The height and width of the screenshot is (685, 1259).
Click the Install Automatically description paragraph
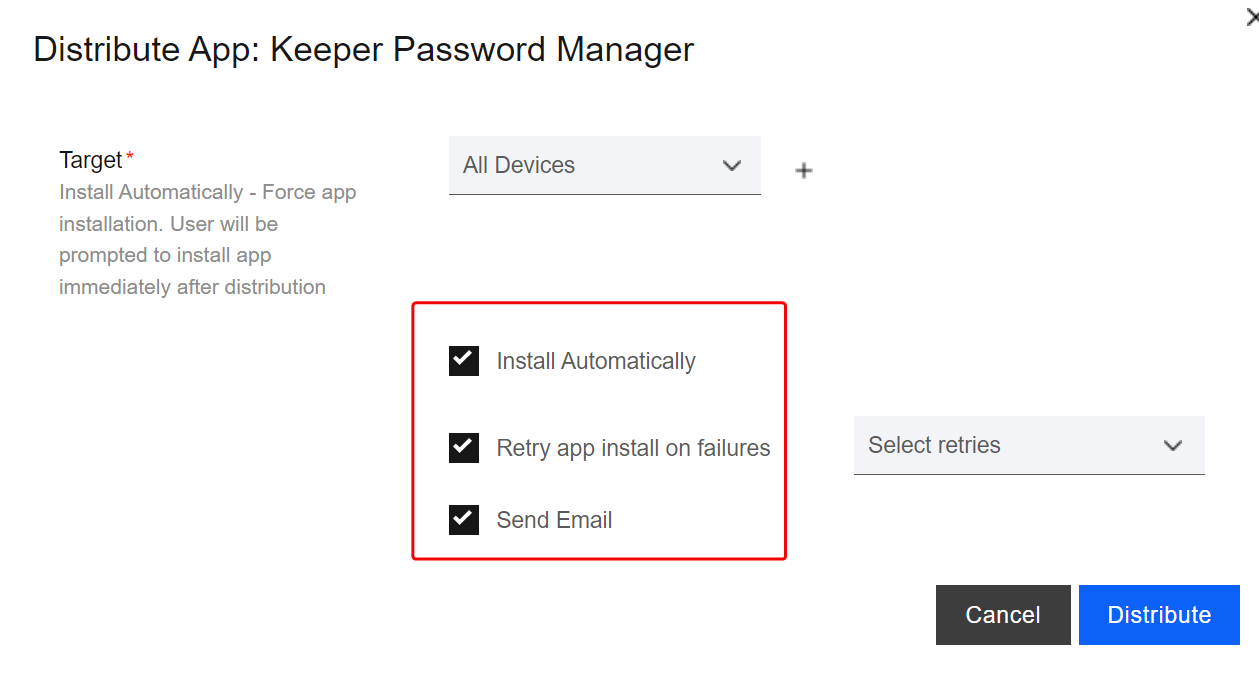click(207, 239)
